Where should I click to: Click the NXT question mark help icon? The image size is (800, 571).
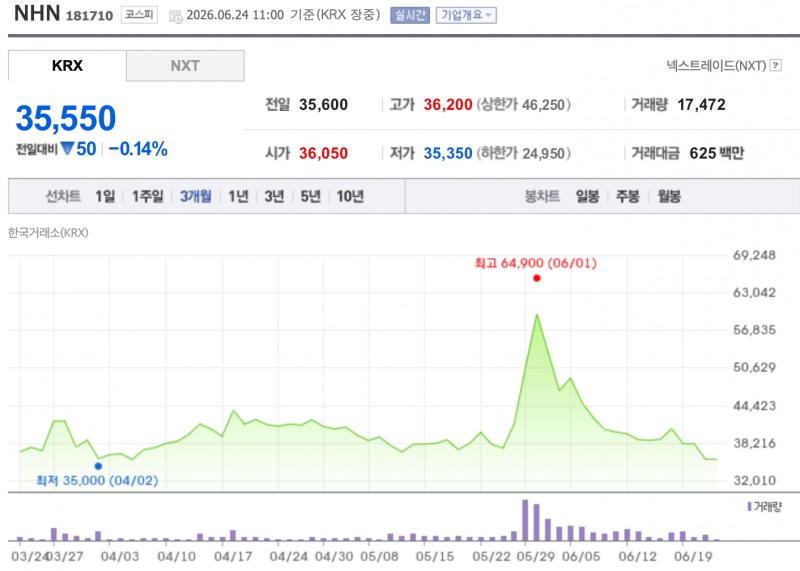coord(776,65)
